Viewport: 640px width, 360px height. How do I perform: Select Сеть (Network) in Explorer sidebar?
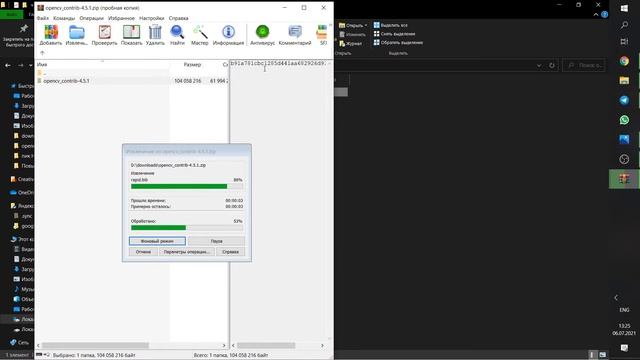pyautogui.click(x=19, y=342)
